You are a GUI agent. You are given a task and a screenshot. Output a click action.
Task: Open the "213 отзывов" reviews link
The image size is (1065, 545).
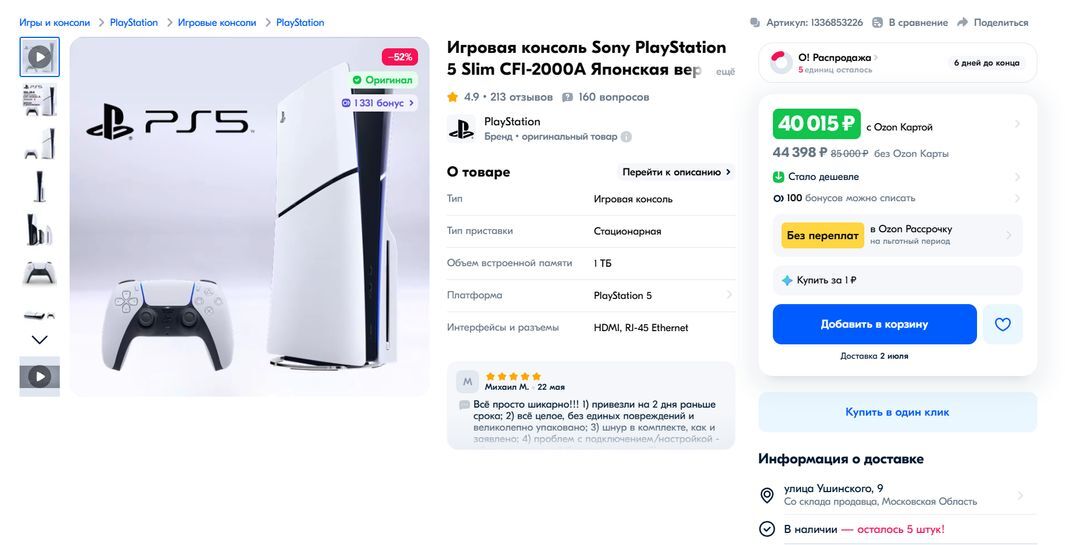(x=521, y=97)
